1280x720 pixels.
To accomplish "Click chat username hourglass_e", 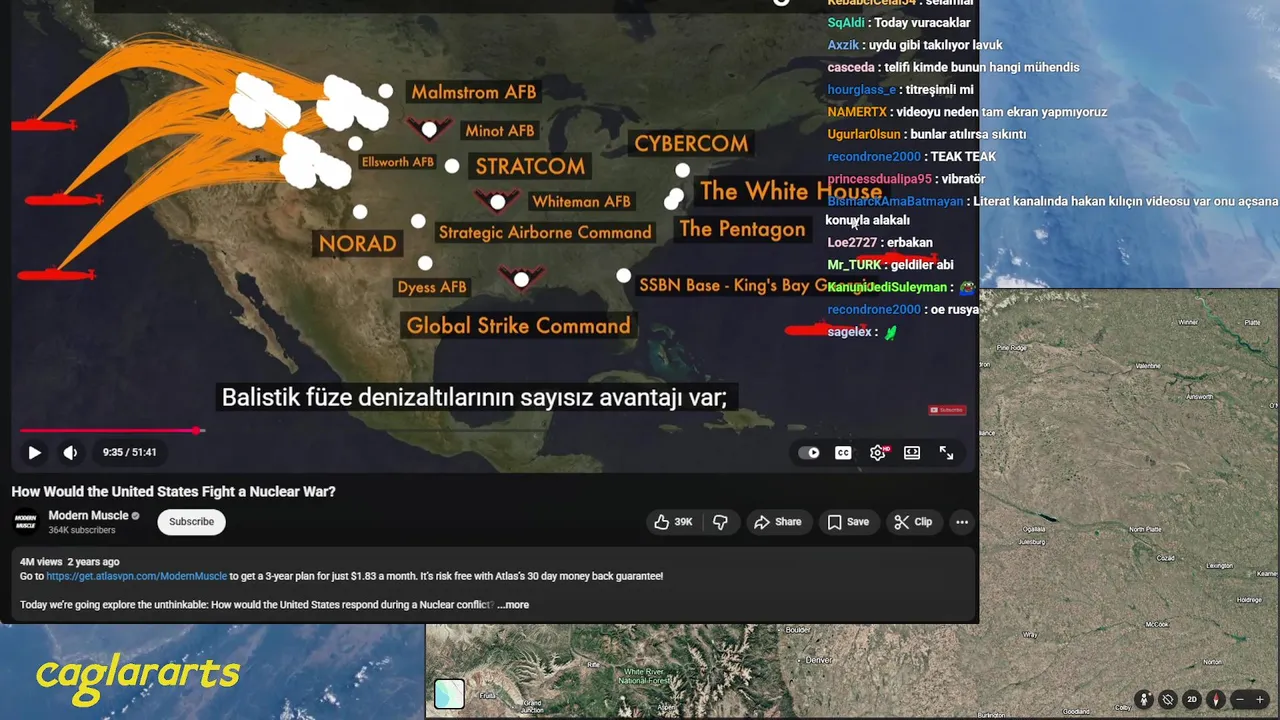I will [862, 90].
